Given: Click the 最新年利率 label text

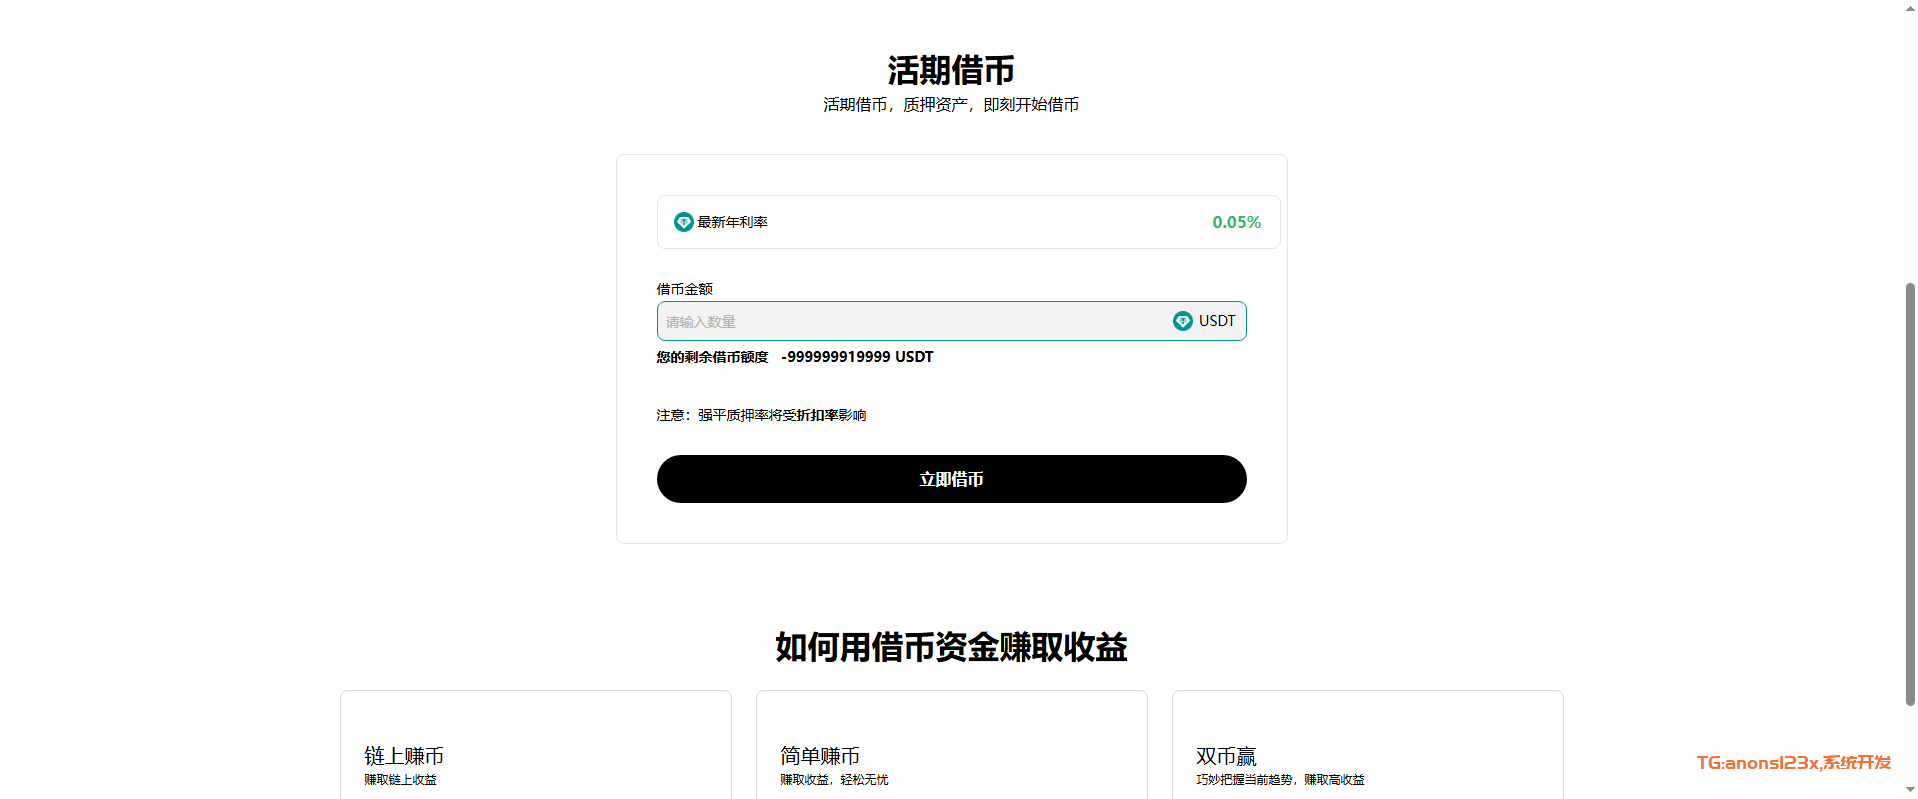Looking at the screenshot, I should point(732,222).
